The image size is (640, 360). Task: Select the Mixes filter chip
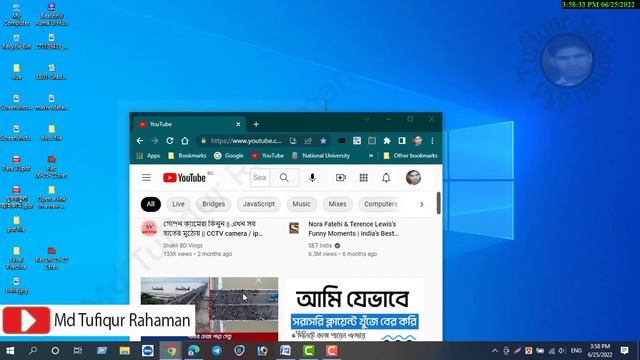pyautogui.click(x=338, y=204)
